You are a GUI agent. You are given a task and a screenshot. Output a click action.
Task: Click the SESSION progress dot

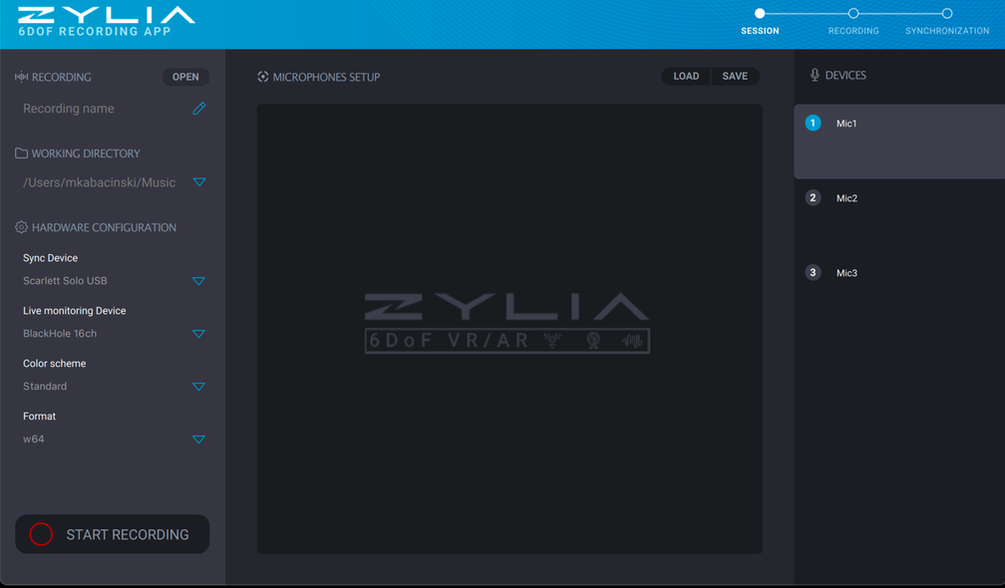(x=760, y=13)
